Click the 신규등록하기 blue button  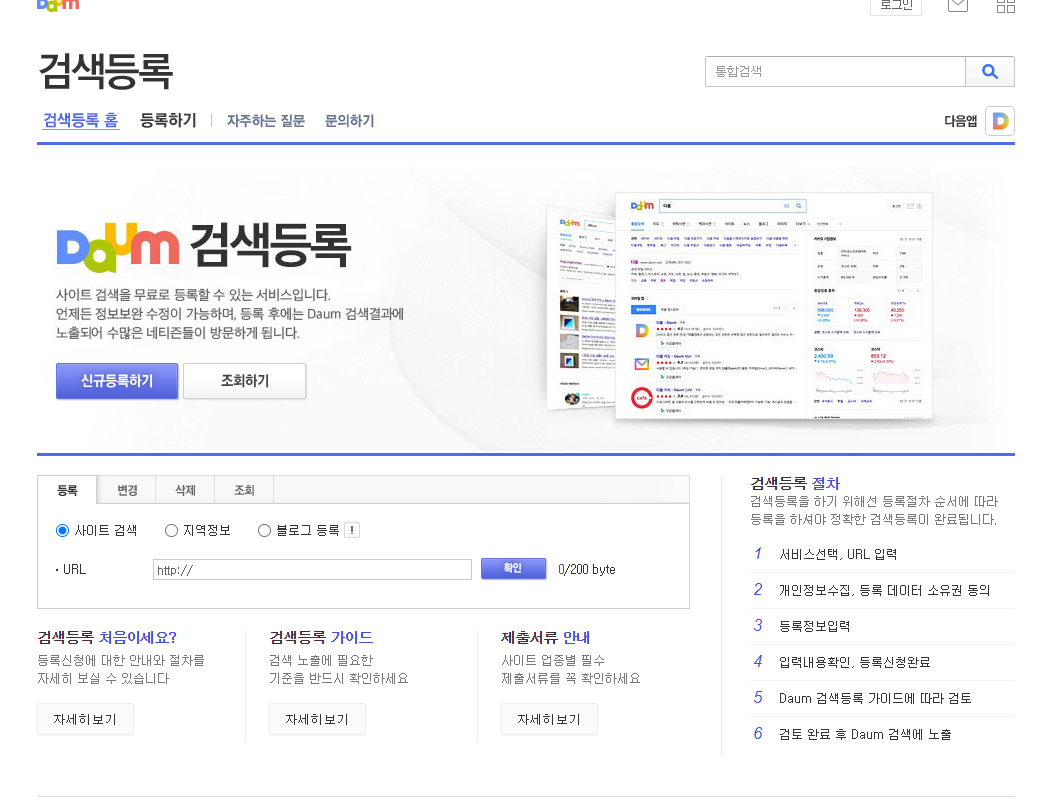tap(117, 381)
